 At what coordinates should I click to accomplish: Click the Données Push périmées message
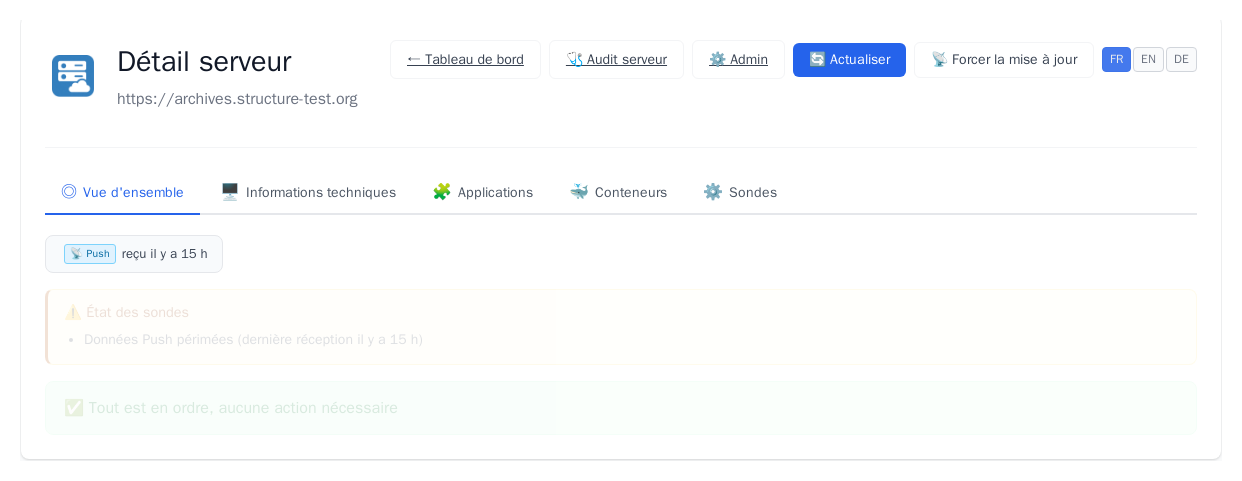pyautogui.click(x=253, y=340)
